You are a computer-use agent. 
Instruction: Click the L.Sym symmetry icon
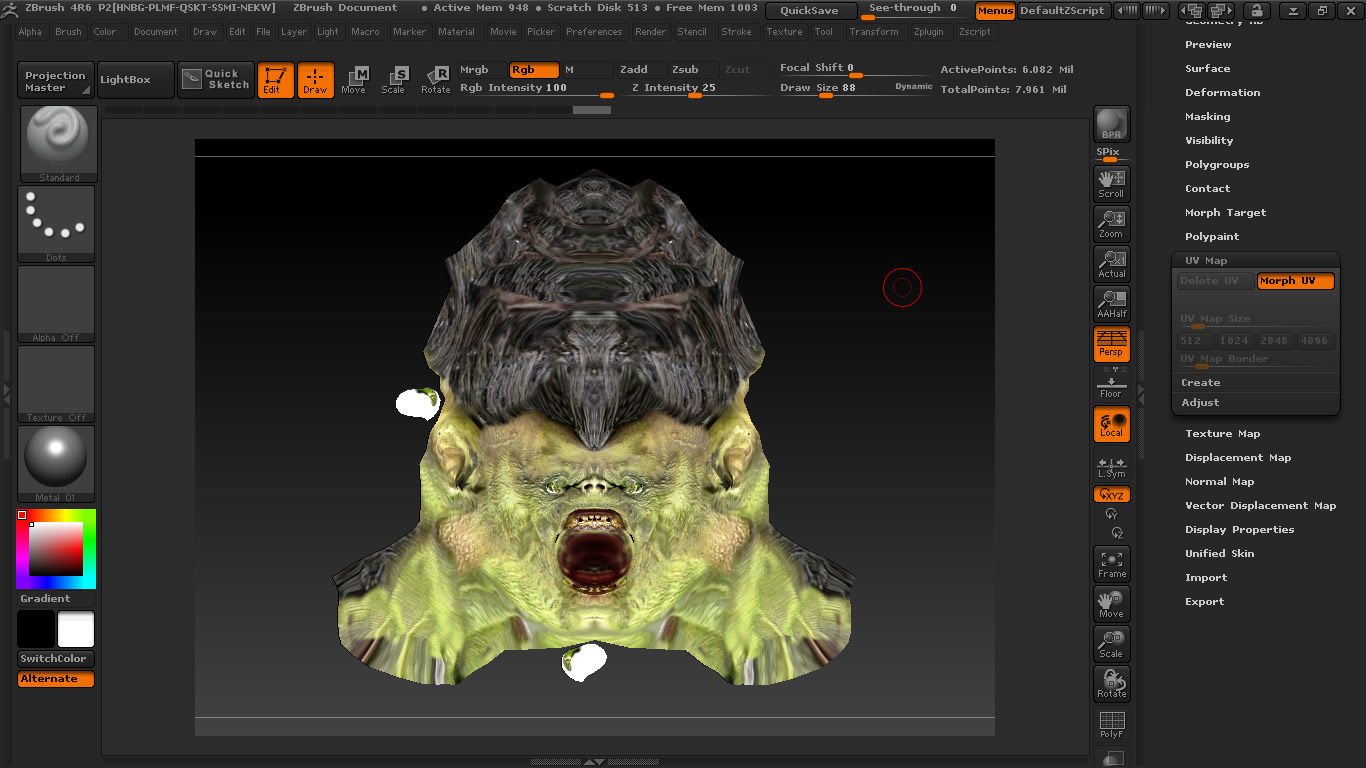pos(1111,468)
